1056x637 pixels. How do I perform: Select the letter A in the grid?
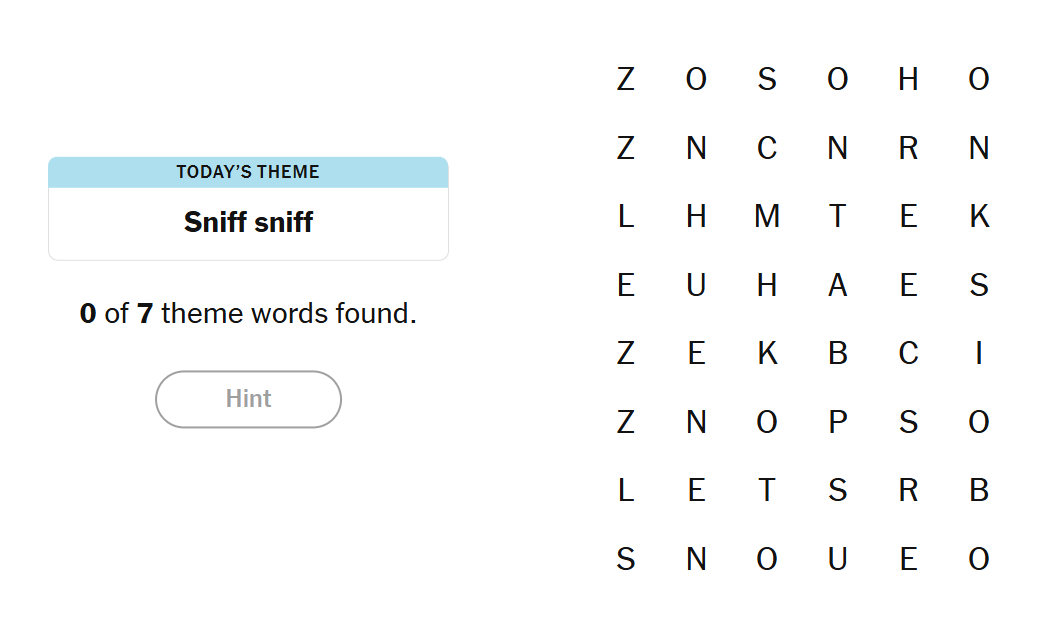[838, 285]
